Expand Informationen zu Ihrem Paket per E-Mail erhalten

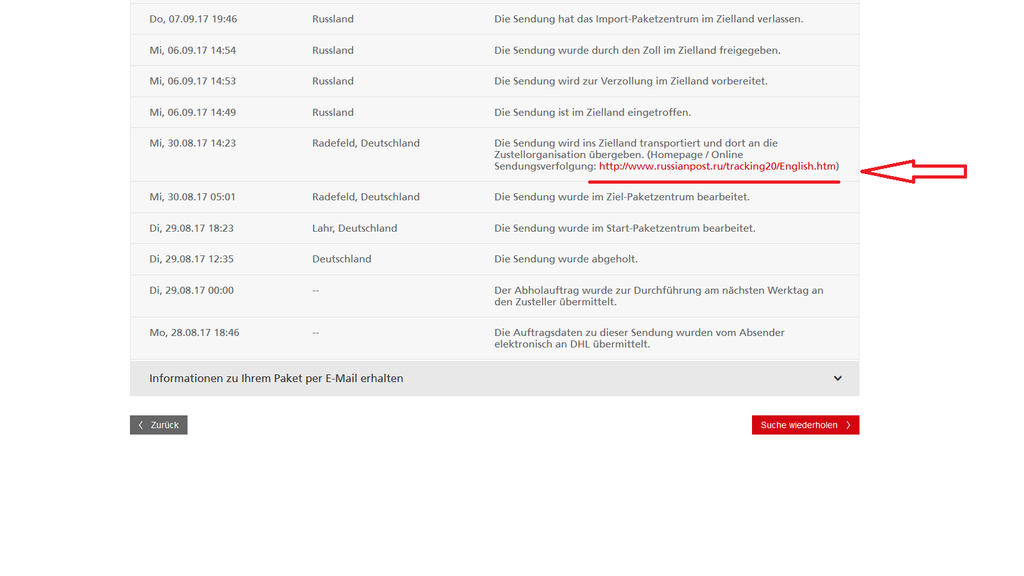pyautogui.click(x=494, y=379)
